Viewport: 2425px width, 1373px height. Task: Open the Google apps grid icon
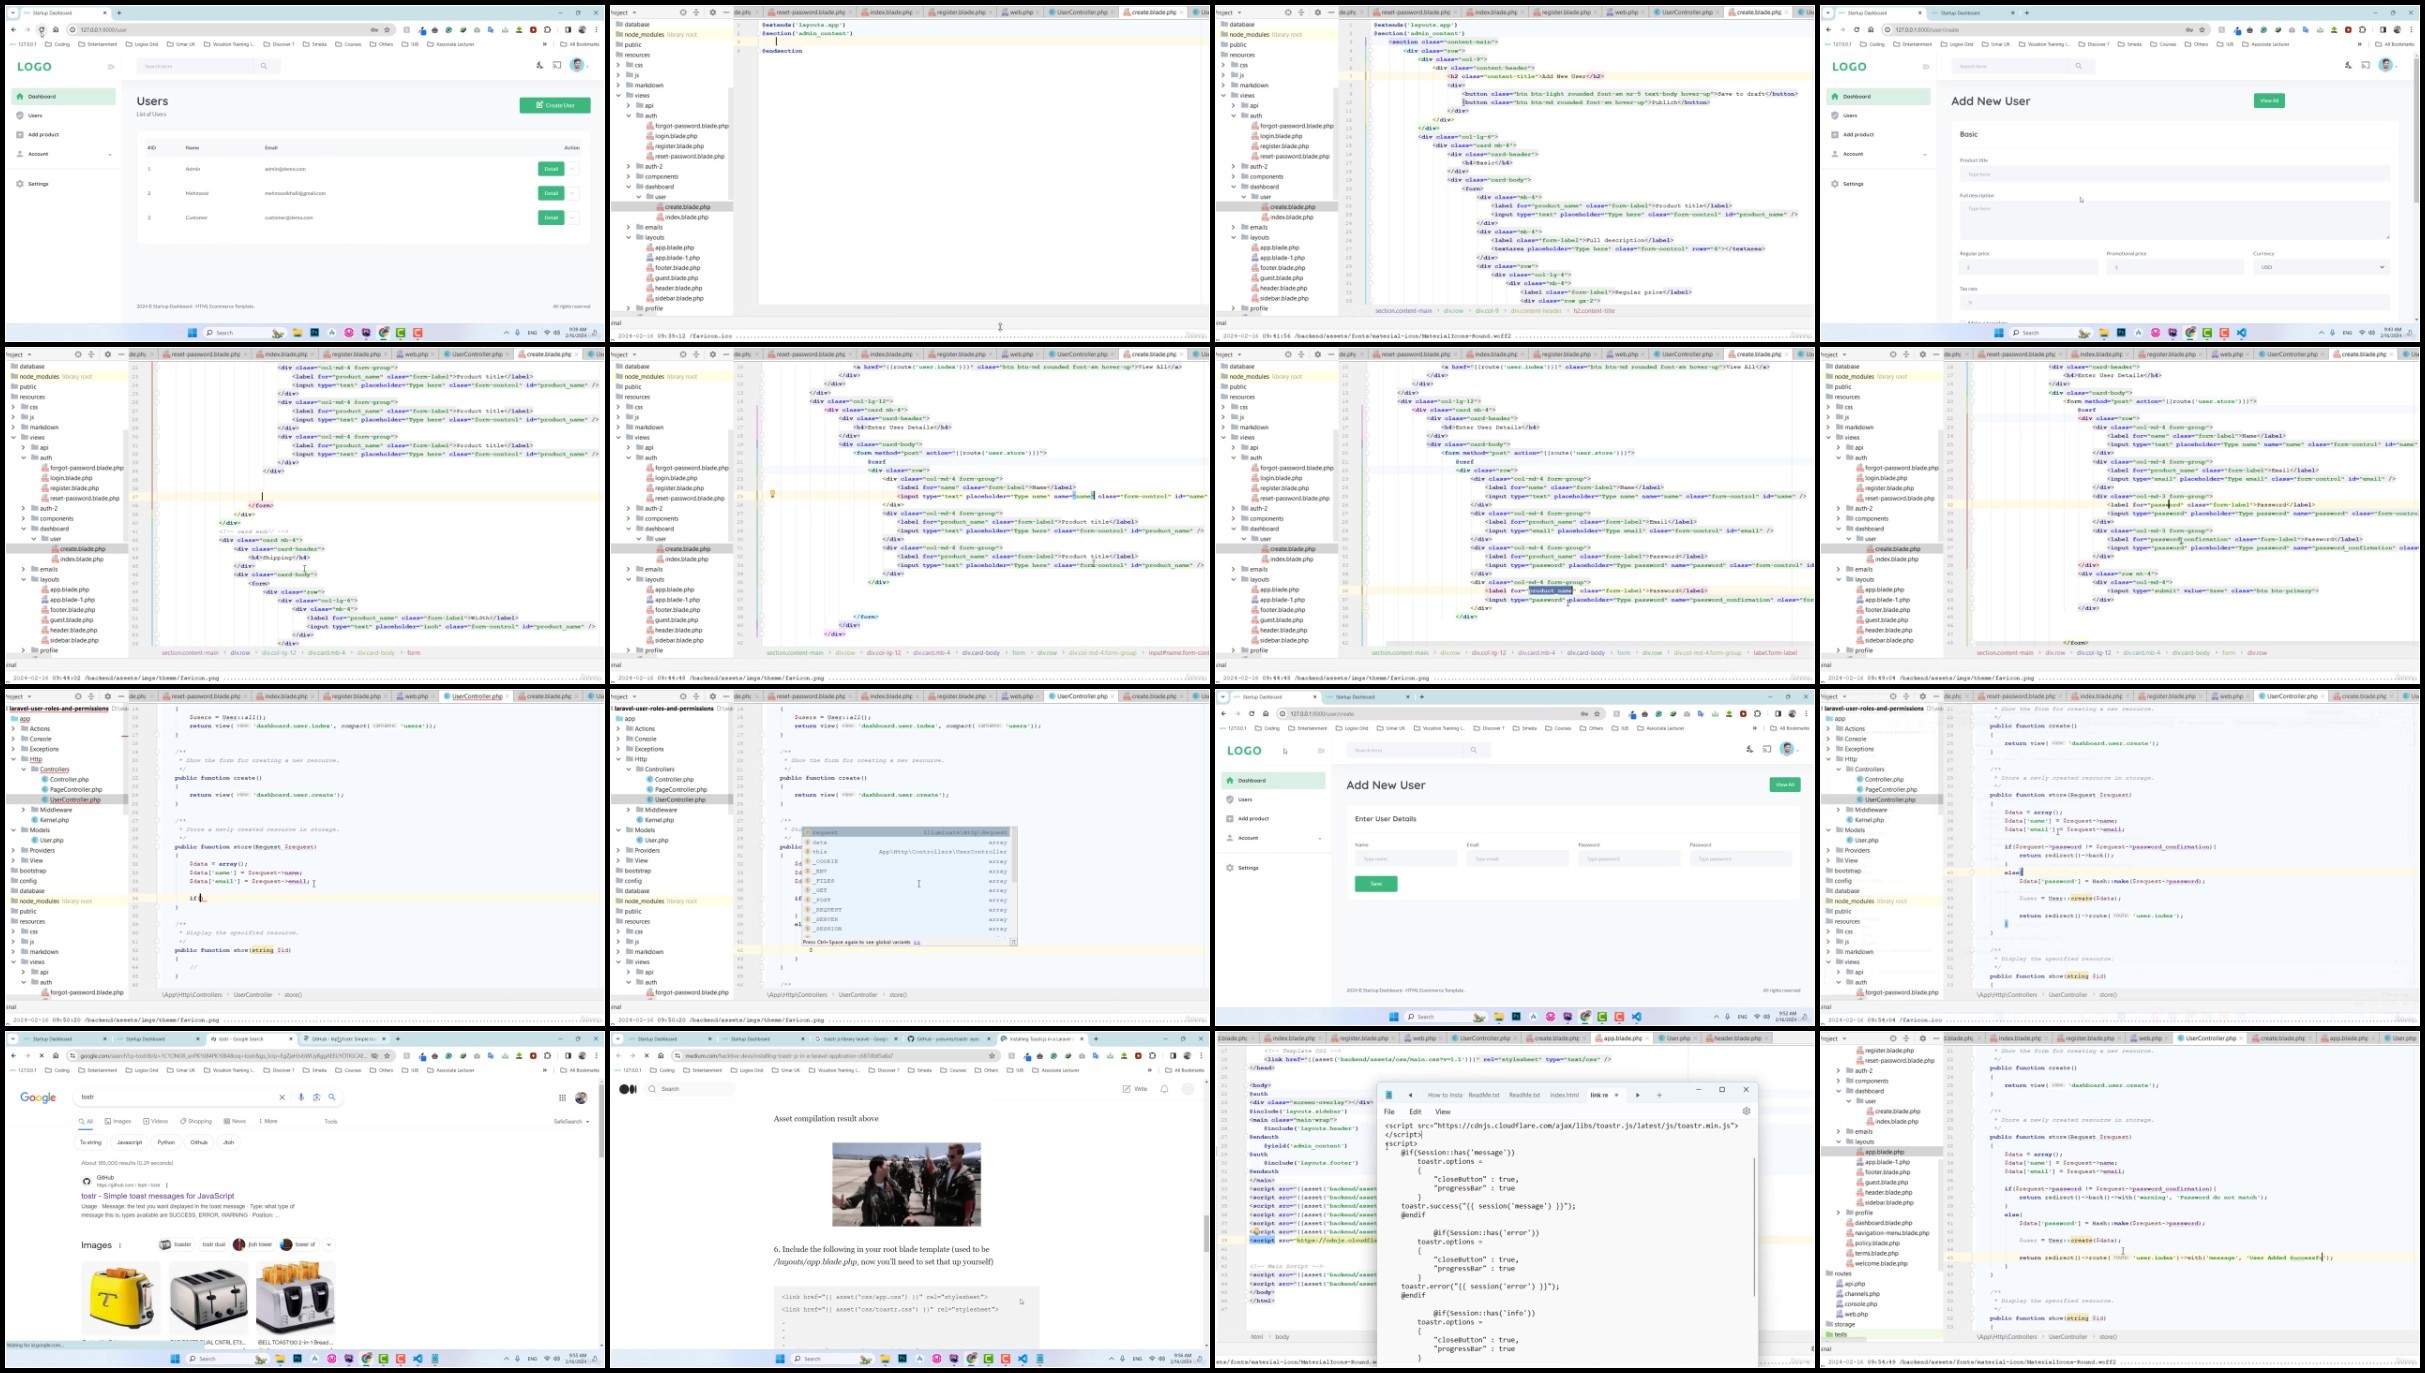point(562,1097)
